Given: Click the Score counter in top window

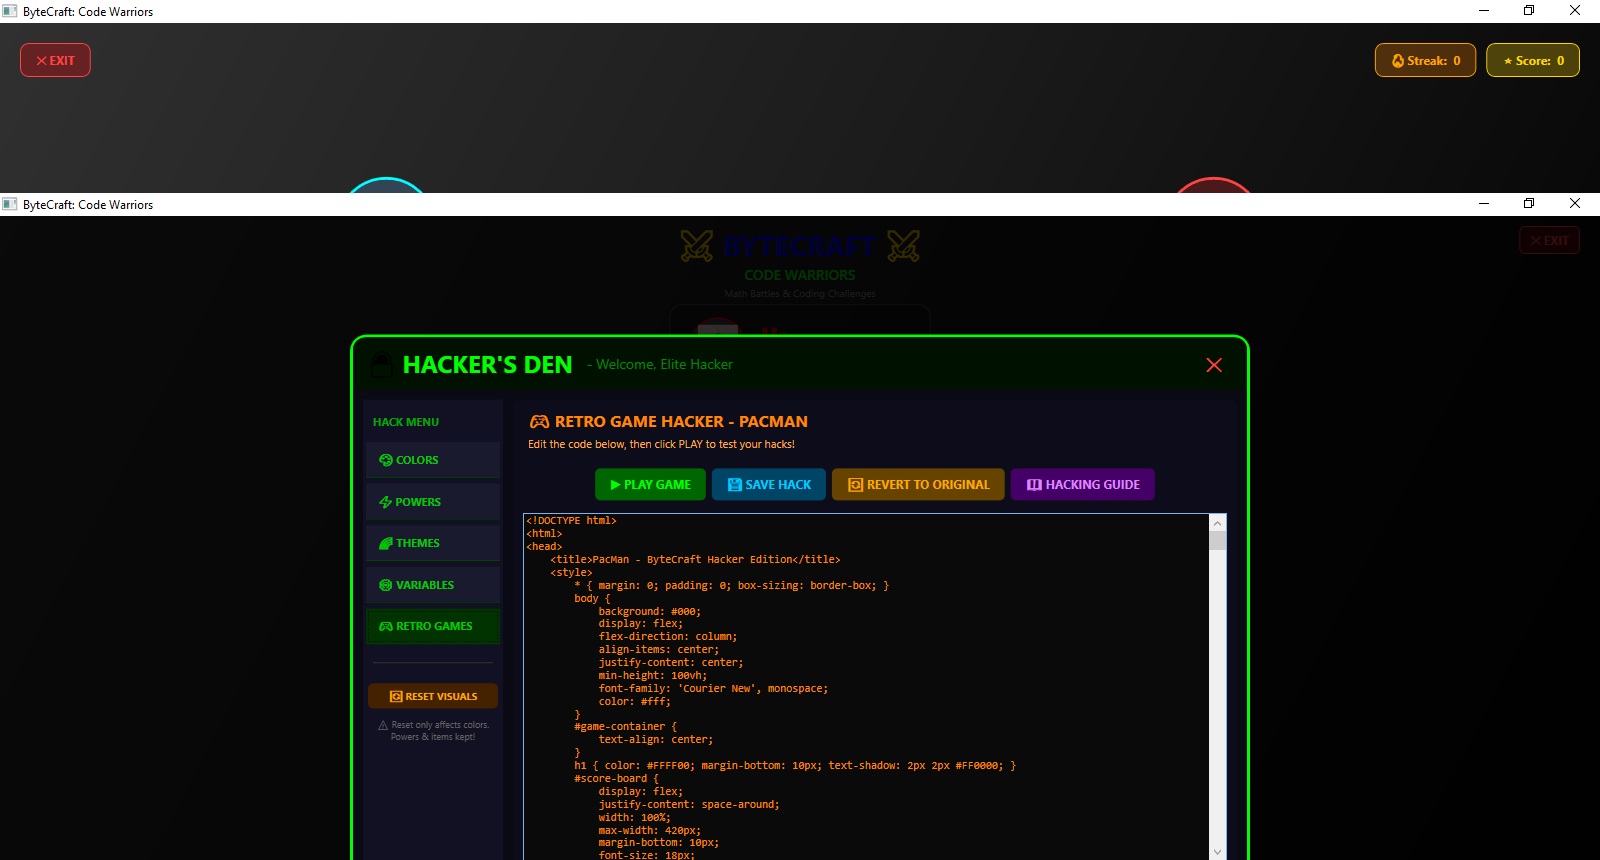Looking at the screenshot, I should click(1533, 60).
